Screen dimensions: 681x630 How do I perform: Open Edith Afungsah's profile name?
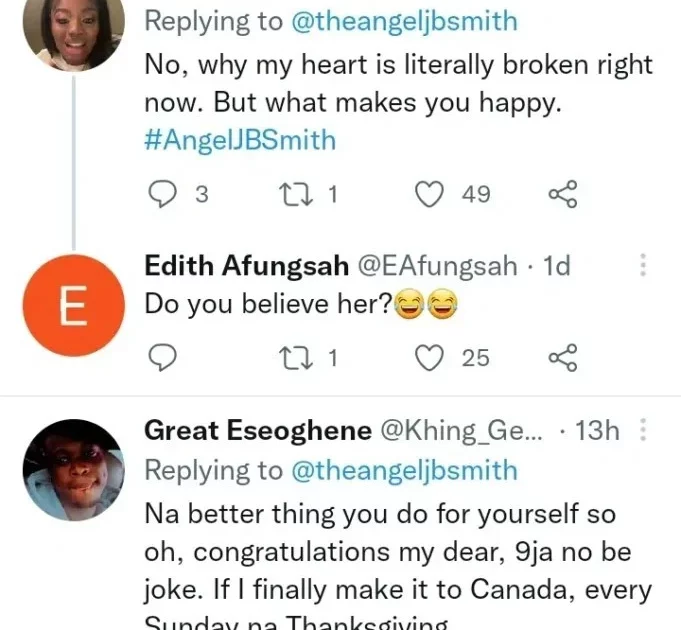(245, 265)
